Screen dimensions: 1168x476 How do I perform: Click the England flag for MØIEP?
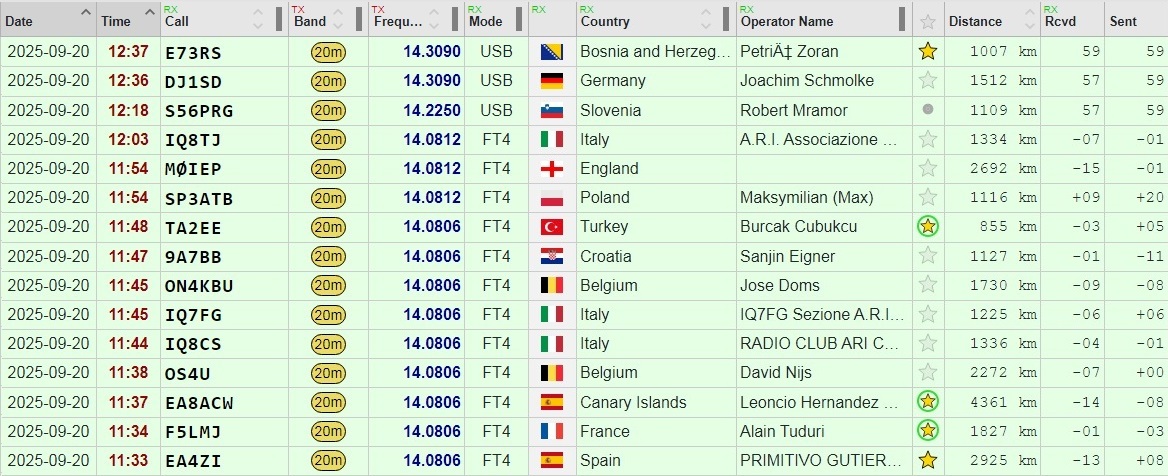click(551, 168)
